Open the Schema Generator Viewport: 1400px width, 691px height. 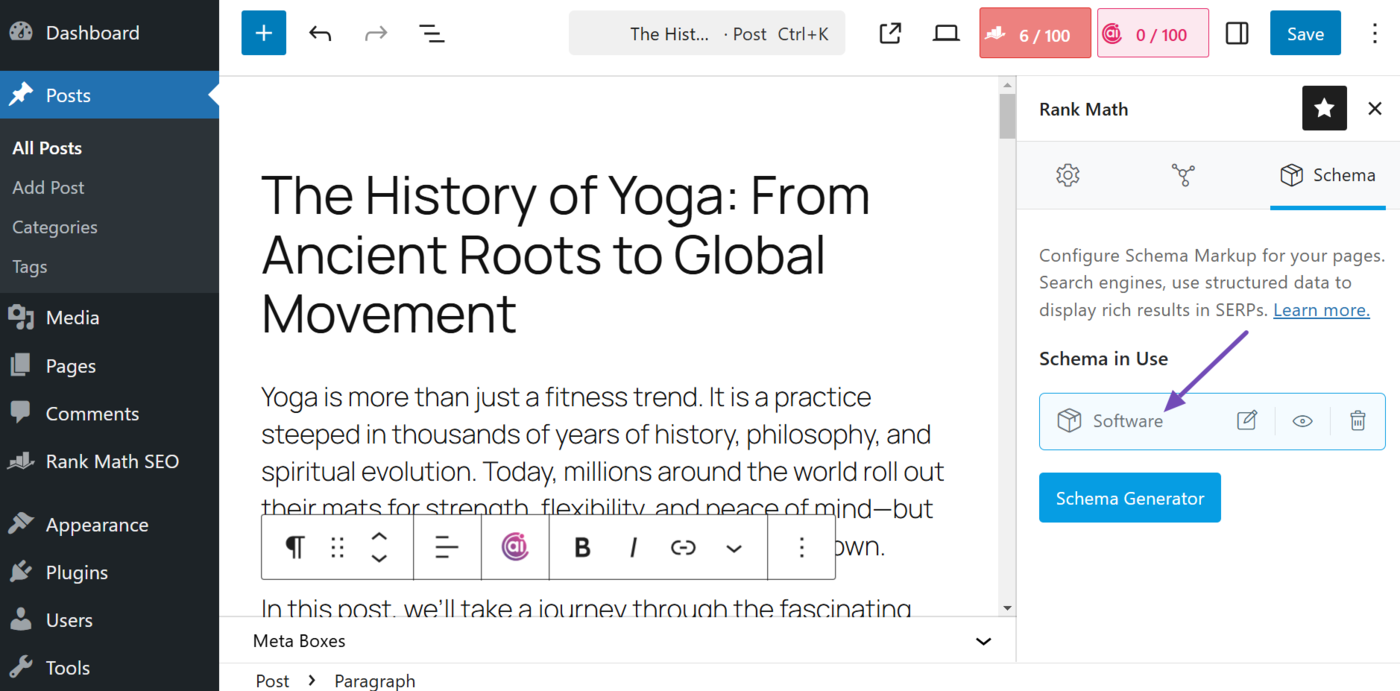(1130, 498)
